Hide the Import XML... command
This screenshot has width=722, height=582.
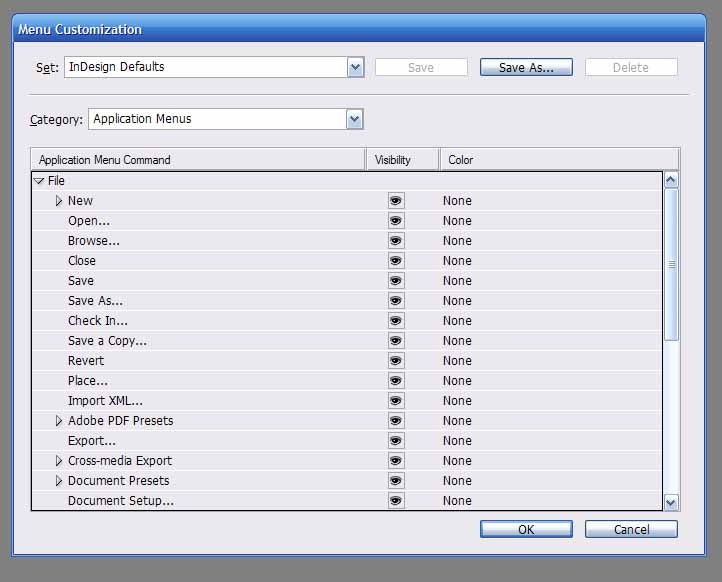click(396, 401)
